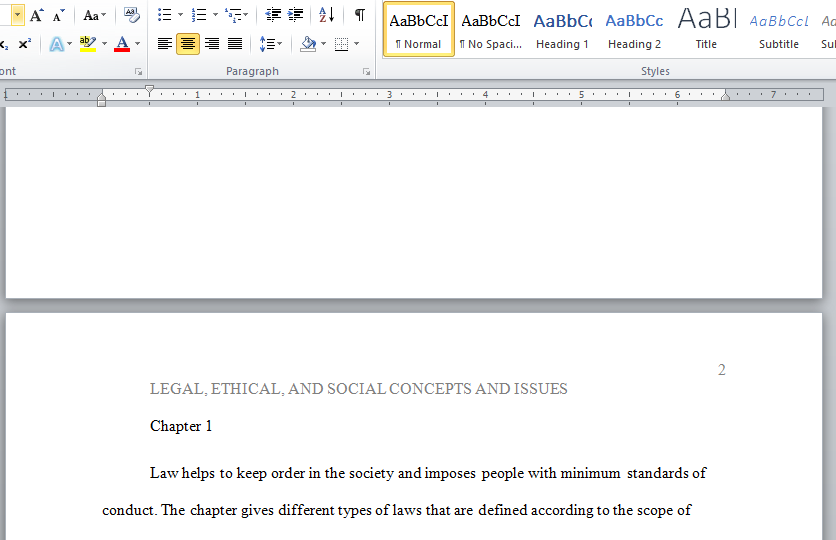Click the Shading paint bucket icon
The width and height of the screenshot is (836, 540).
point(308,44)
